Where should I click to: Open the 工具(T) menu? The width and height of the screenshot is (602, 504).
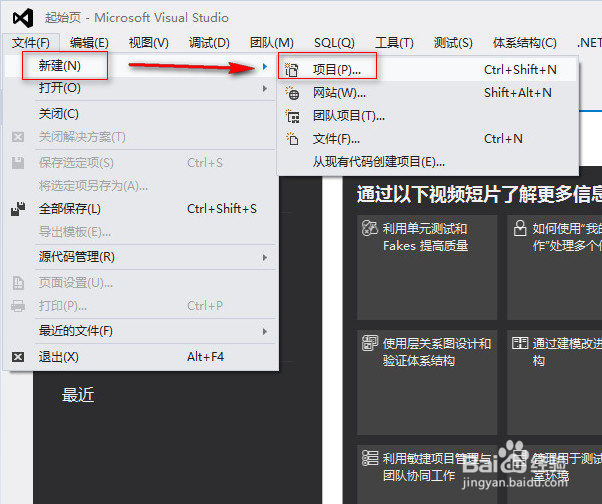tap(394, 43)
